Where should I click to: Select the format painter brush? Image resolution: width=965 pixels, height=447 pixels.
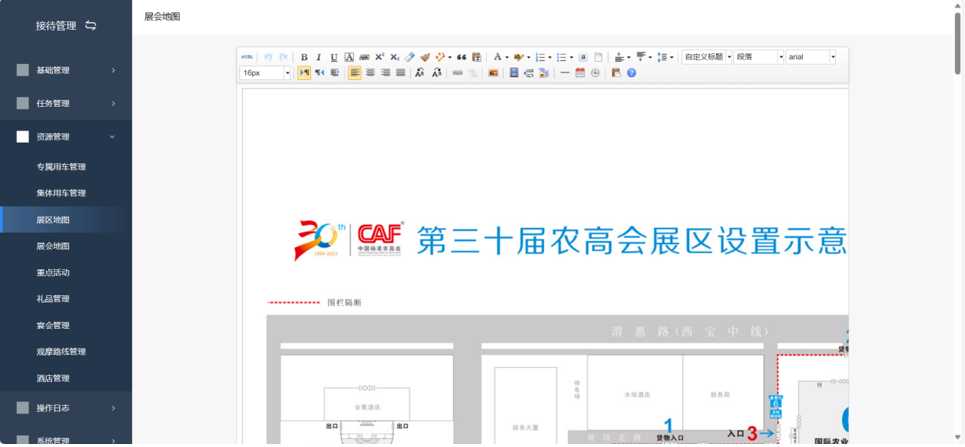coord(425,57)
